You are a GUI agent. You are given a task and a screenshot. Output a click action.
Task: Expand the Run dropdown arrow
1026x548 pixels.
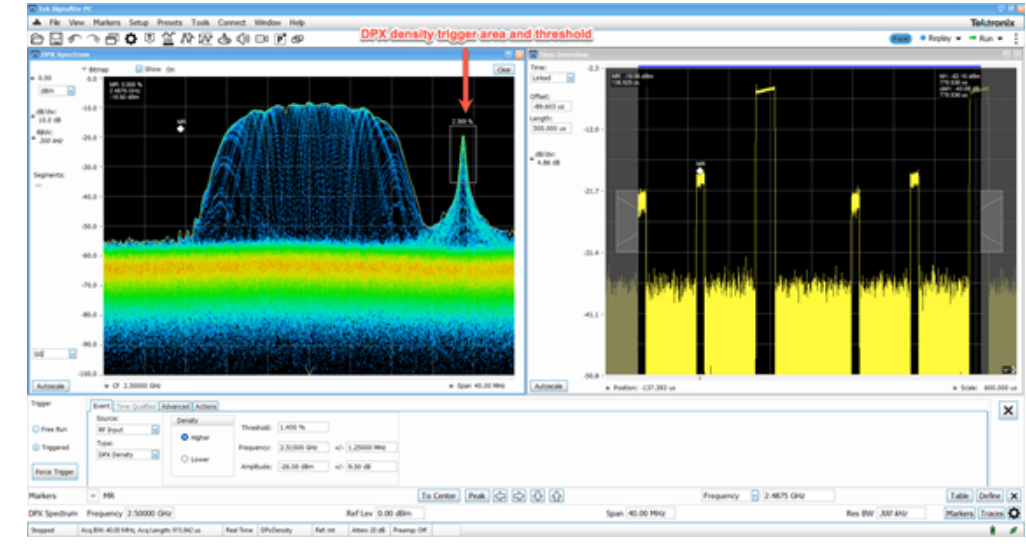coord(1000,39)
